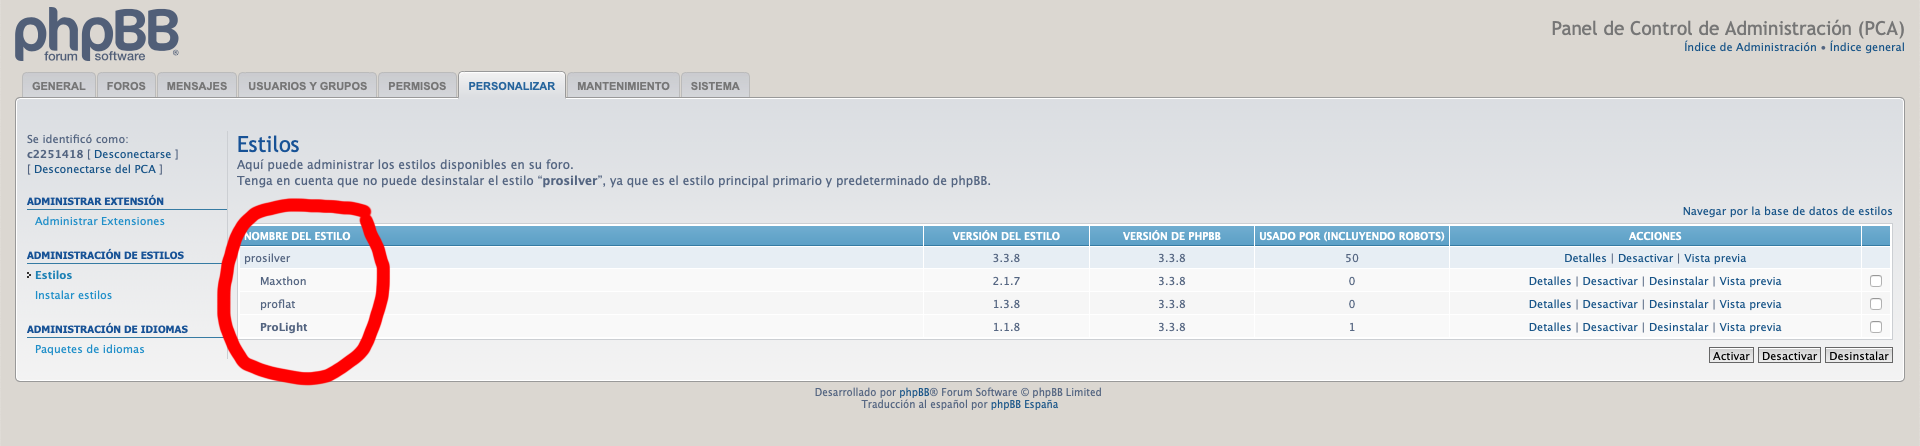The width and height of the screenshot is (1920, 446).
Task: Click Desinstalar link for Maxthon row
Action: tap(1678, 281)
